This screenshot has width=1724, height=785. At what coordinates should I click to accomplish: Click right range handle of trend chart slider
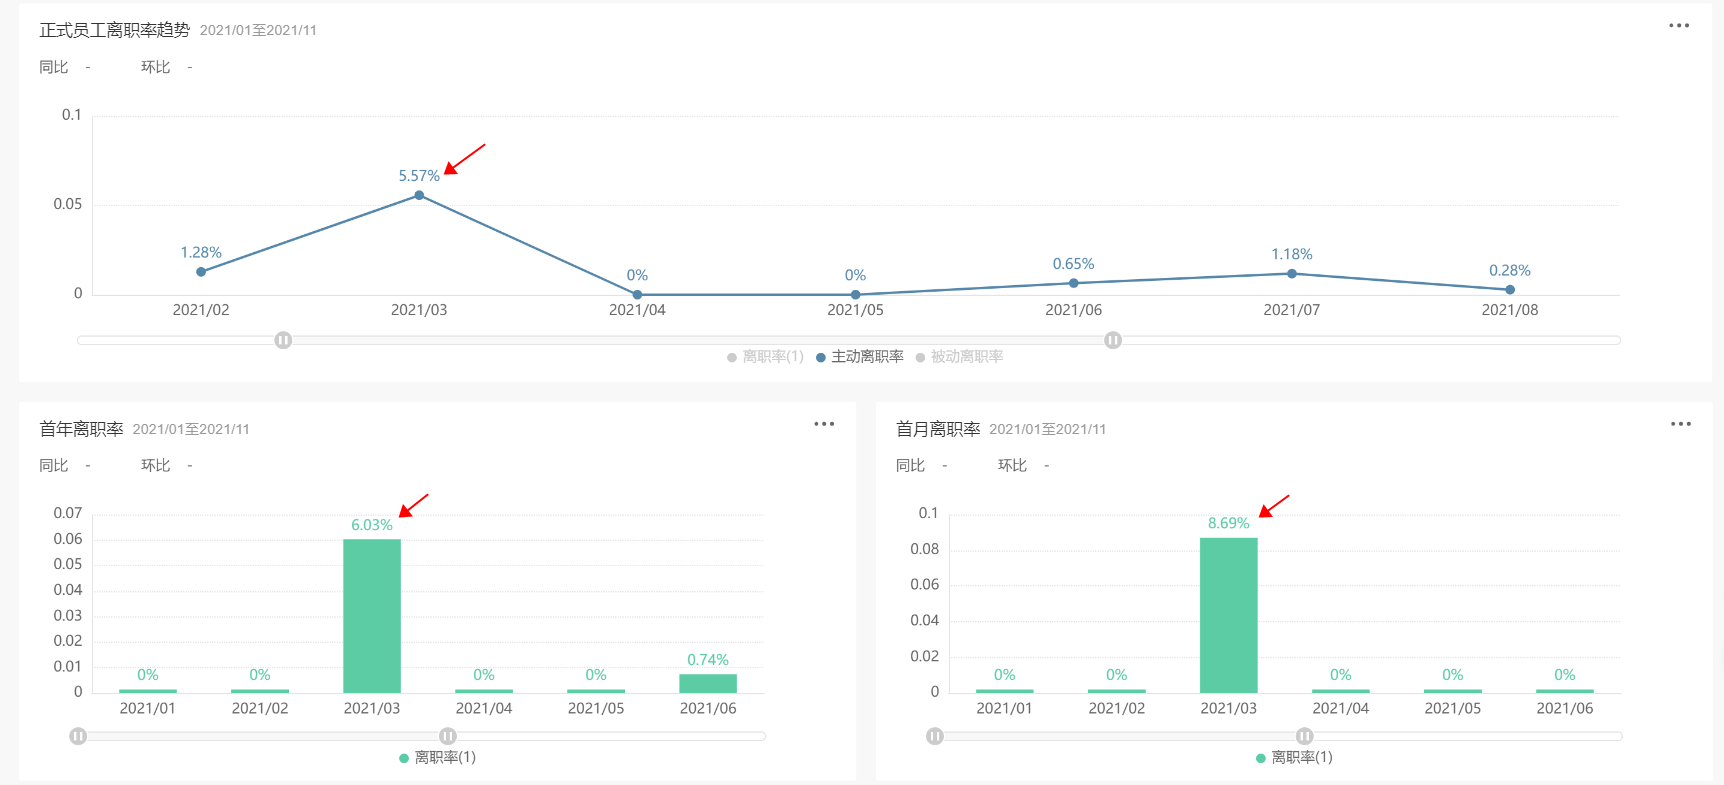coord(1113,340)
